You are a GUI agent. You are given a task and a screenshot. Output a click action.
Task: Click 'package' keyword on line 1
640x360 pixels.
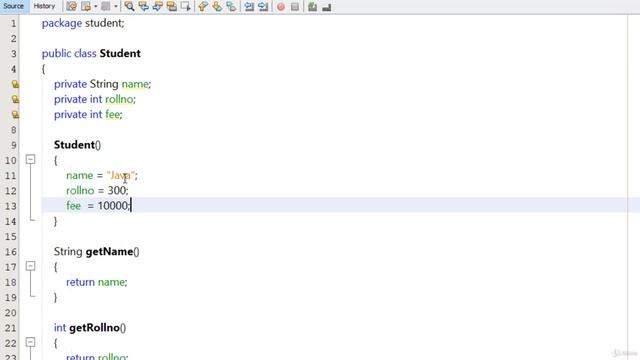[x=62, y=23]
